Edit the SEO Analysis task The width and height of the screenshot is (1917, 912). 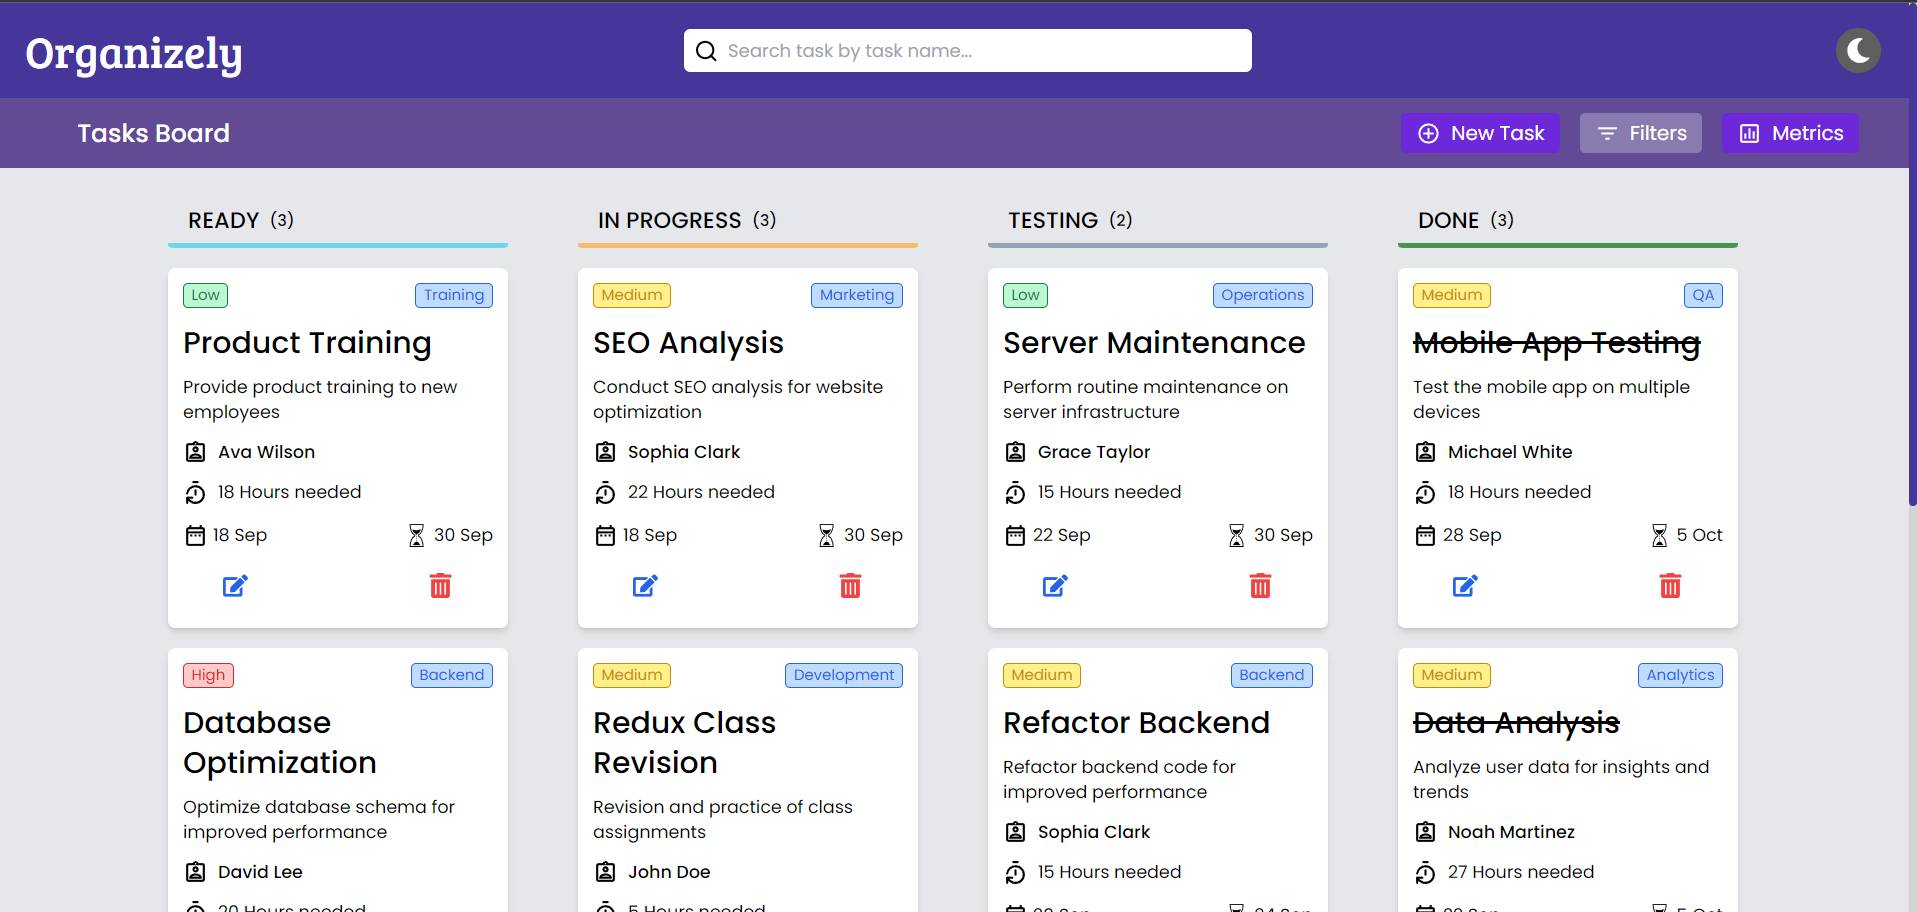point(645,586)
